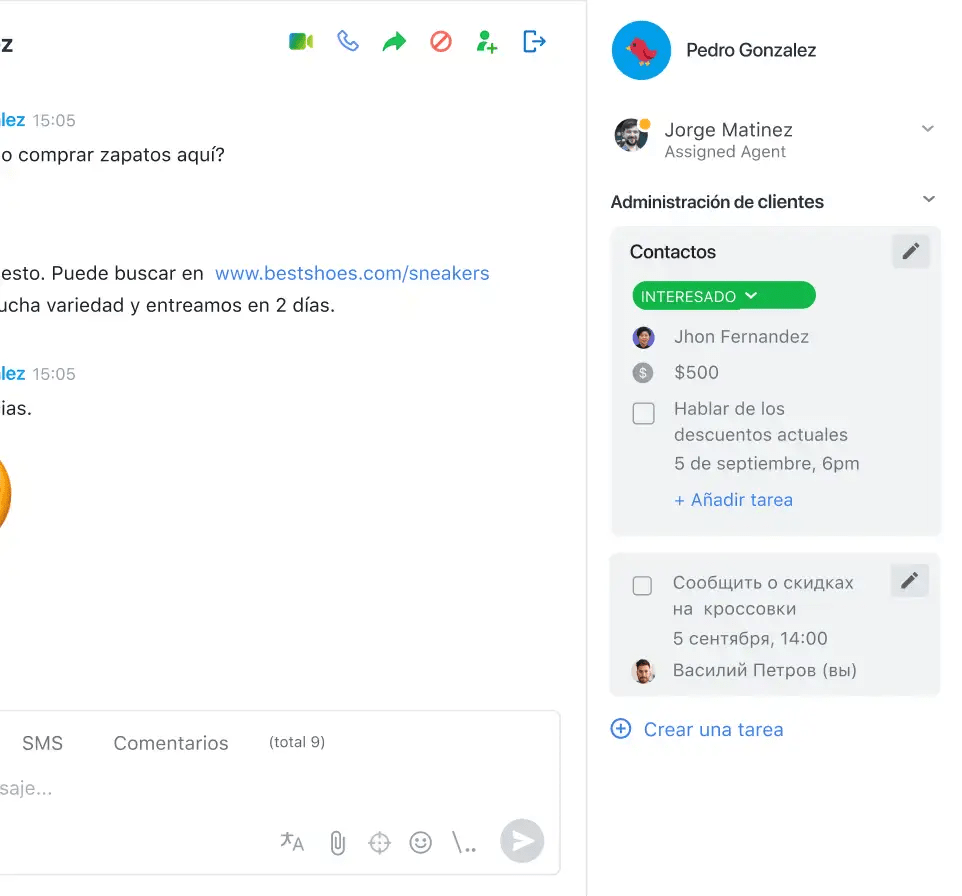Open the translate messages tool

[292, 841]
